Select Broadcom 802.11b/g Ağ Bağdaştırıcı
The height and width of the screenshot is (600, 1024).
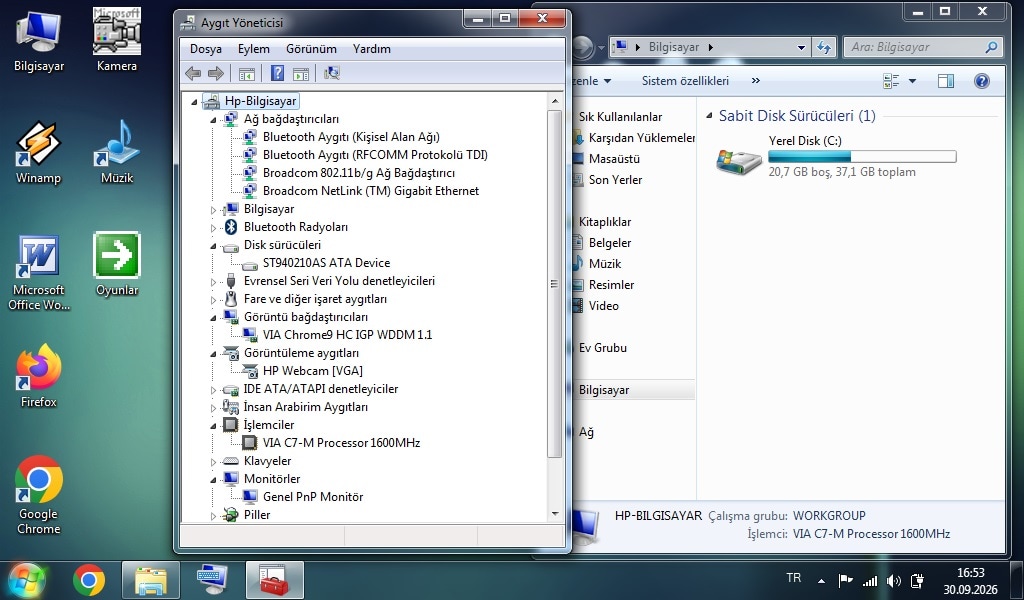click(x=359, y=173)
